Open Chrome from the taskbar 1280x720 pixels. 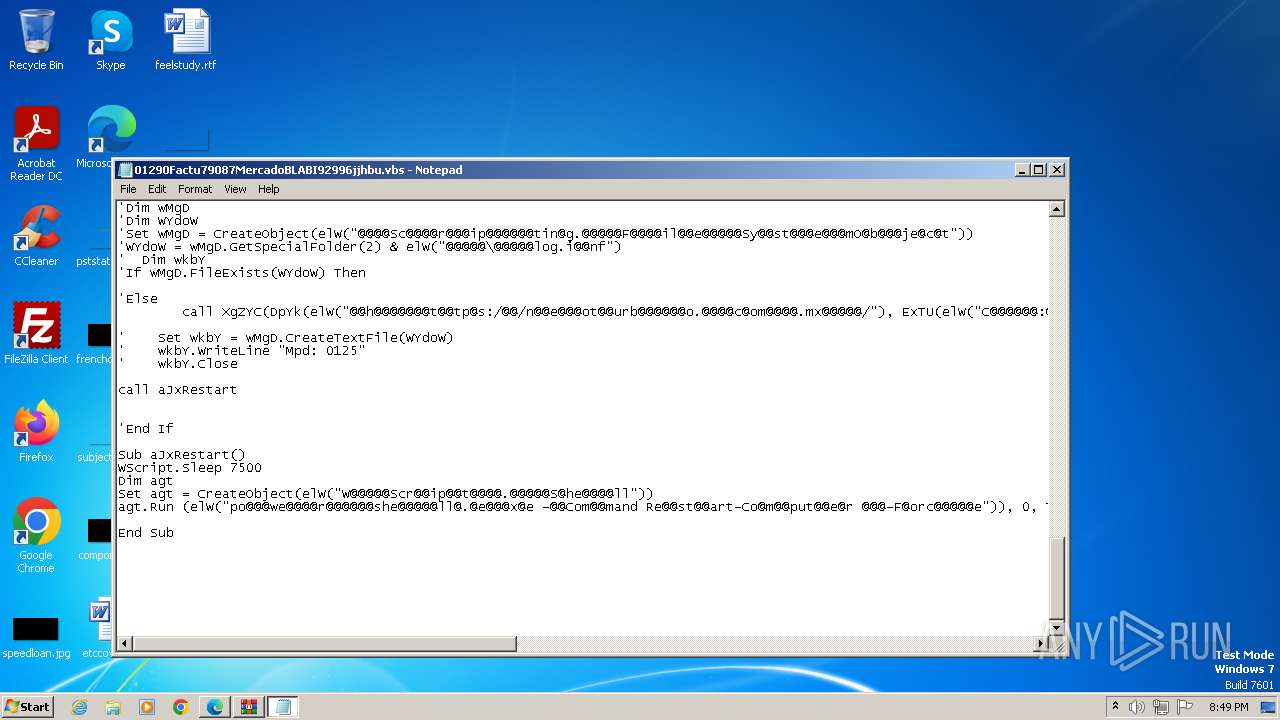[181, 707]
